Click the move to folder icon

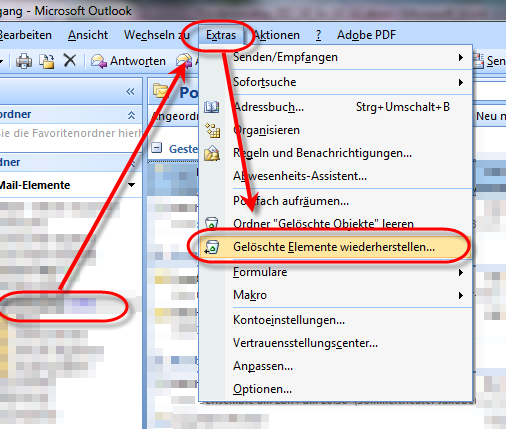click(x=47, y=61)
